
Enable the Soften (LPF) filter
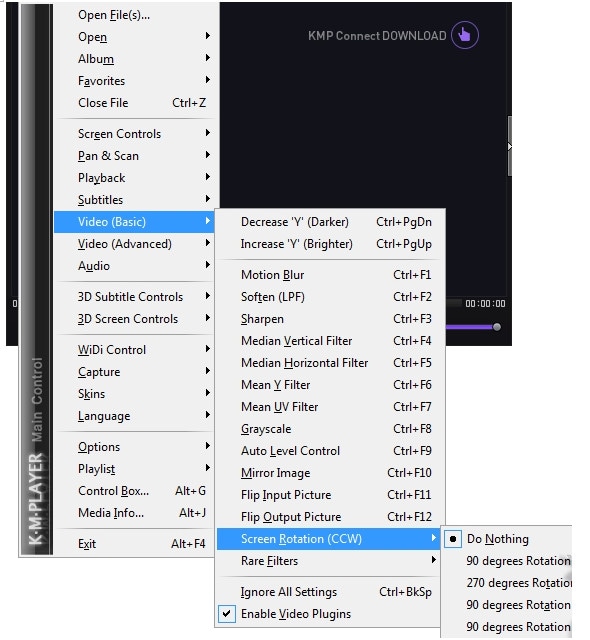330,297
